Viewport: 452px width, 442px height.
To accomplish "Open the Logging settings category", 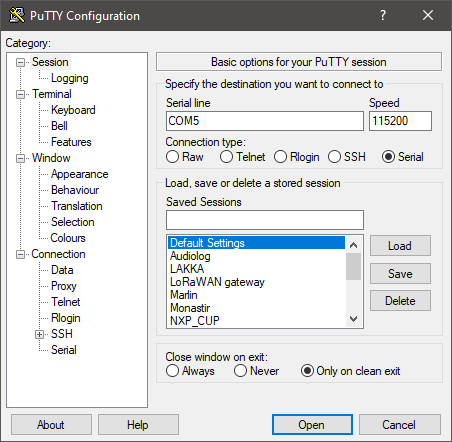I will coord(69,78).
